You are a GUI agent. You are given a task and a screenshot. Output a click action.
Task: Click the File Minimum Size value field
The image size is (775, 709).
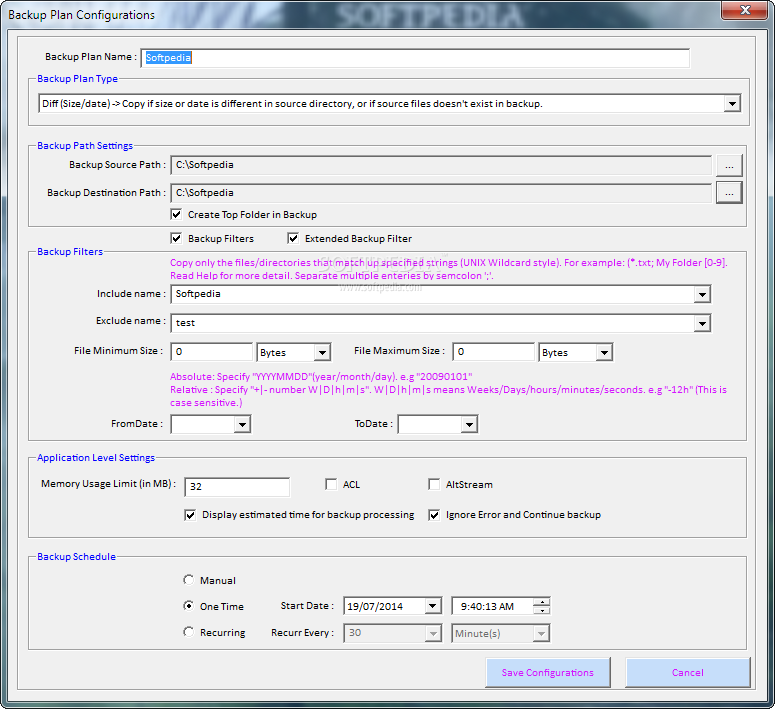[212, 352]
